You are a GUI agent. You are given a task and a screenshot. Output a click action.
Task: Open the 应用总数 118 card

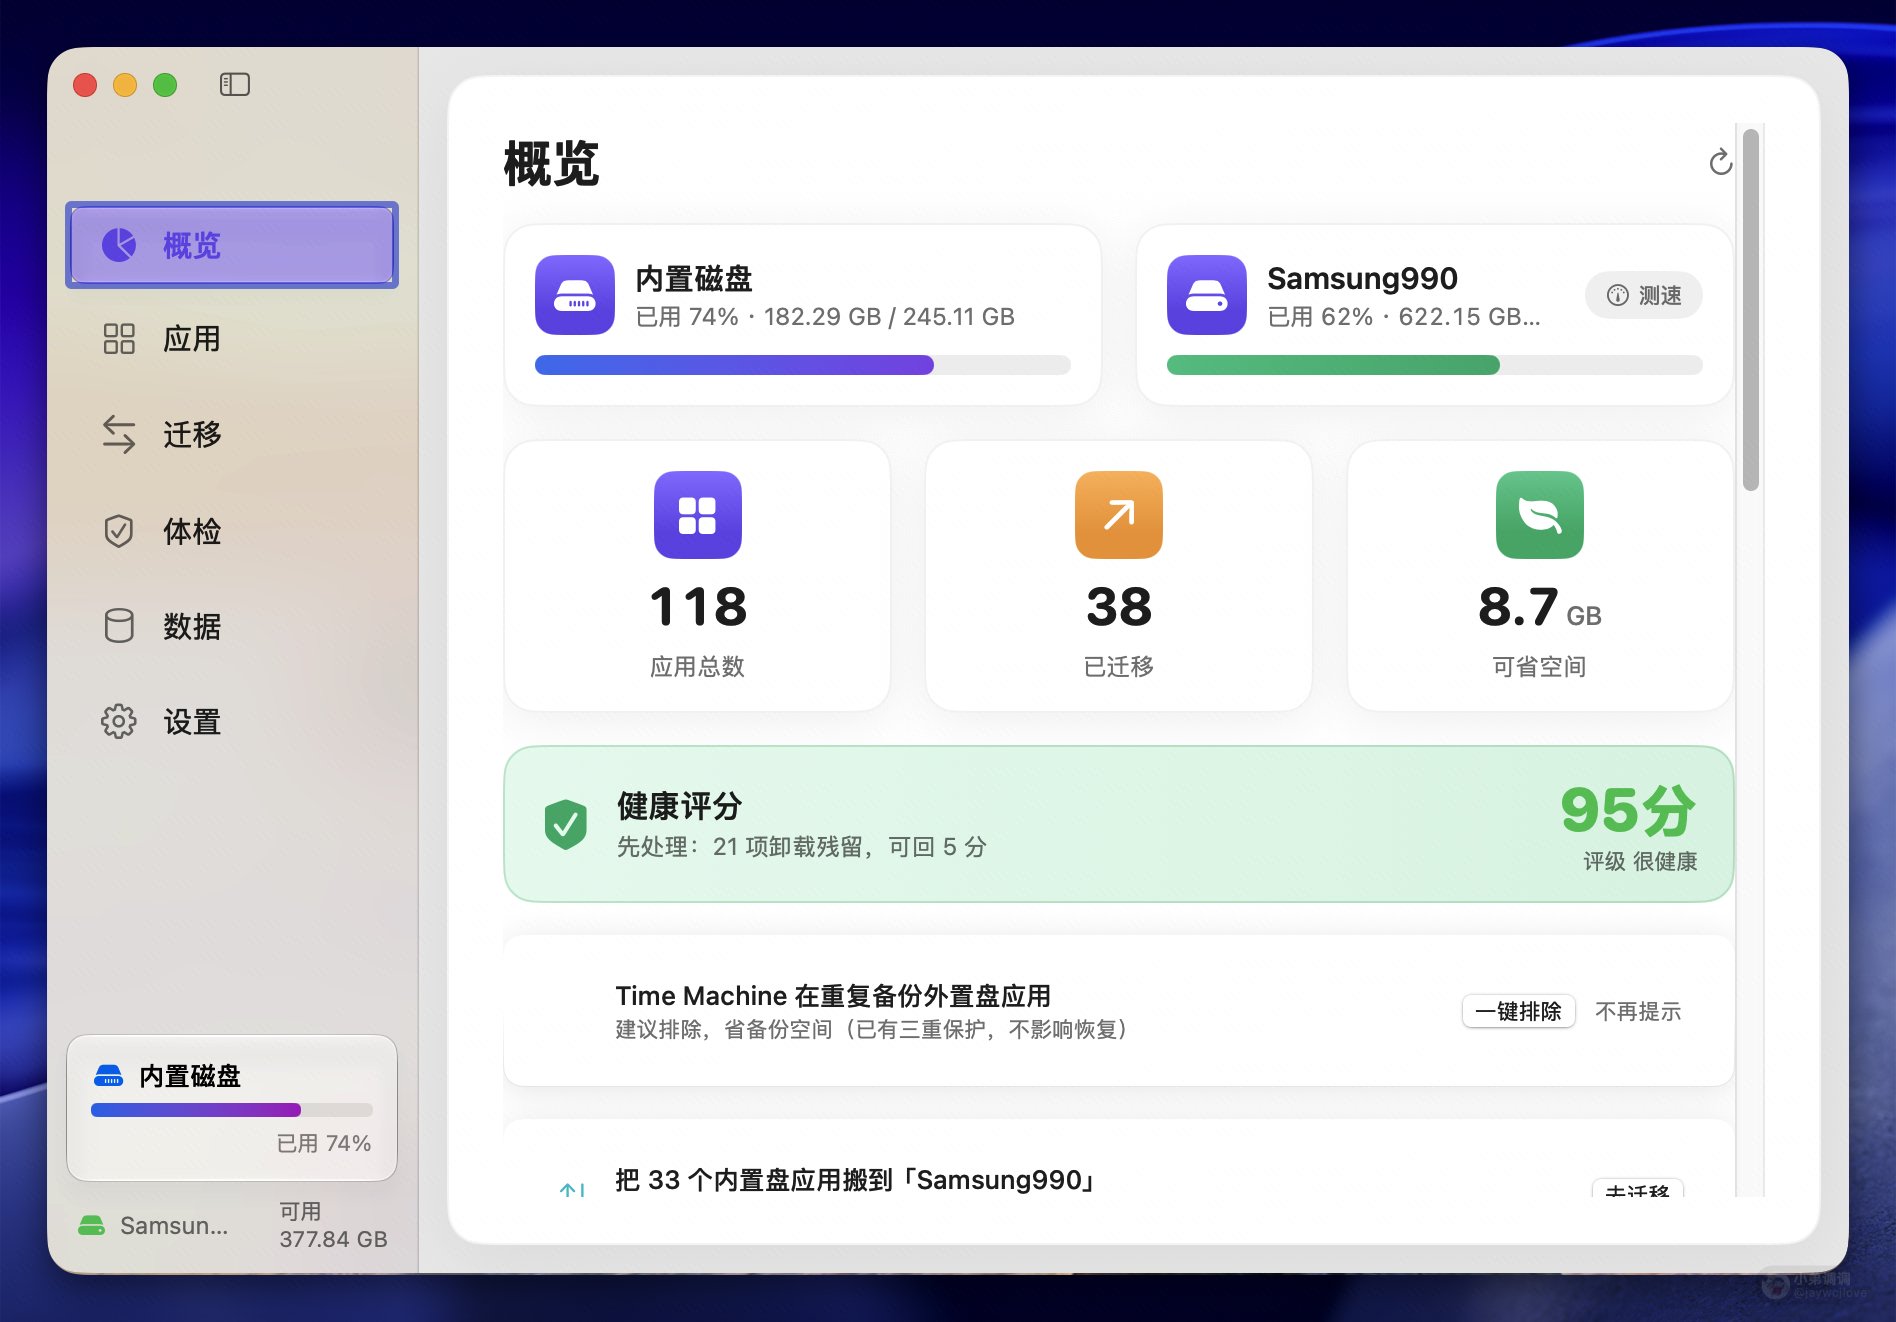coord(698,577)
